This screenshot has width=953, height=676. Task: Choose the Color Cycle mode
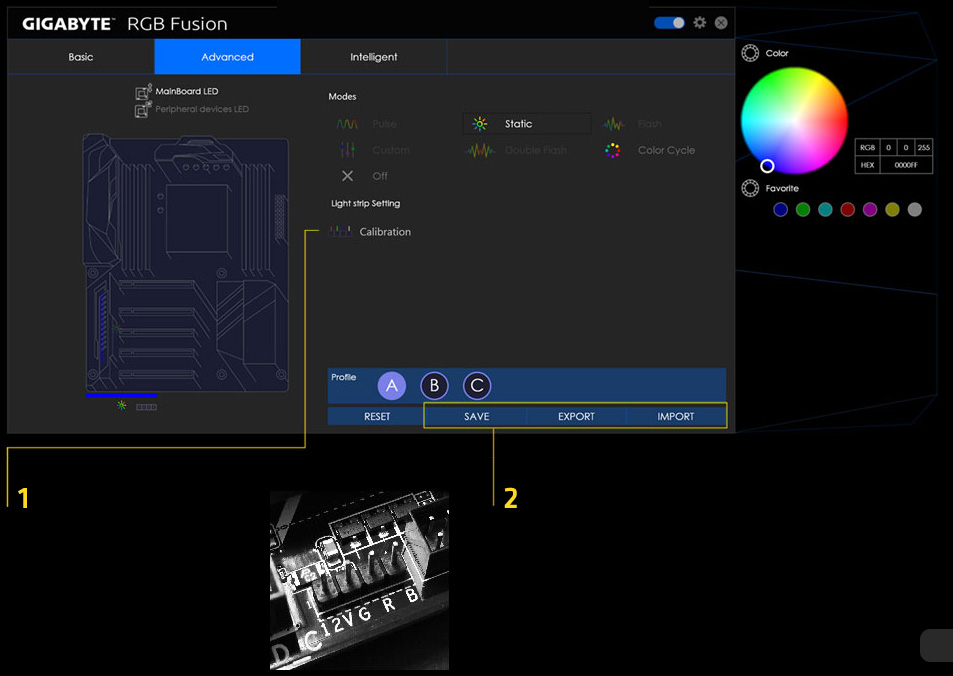tap(650, 150)
